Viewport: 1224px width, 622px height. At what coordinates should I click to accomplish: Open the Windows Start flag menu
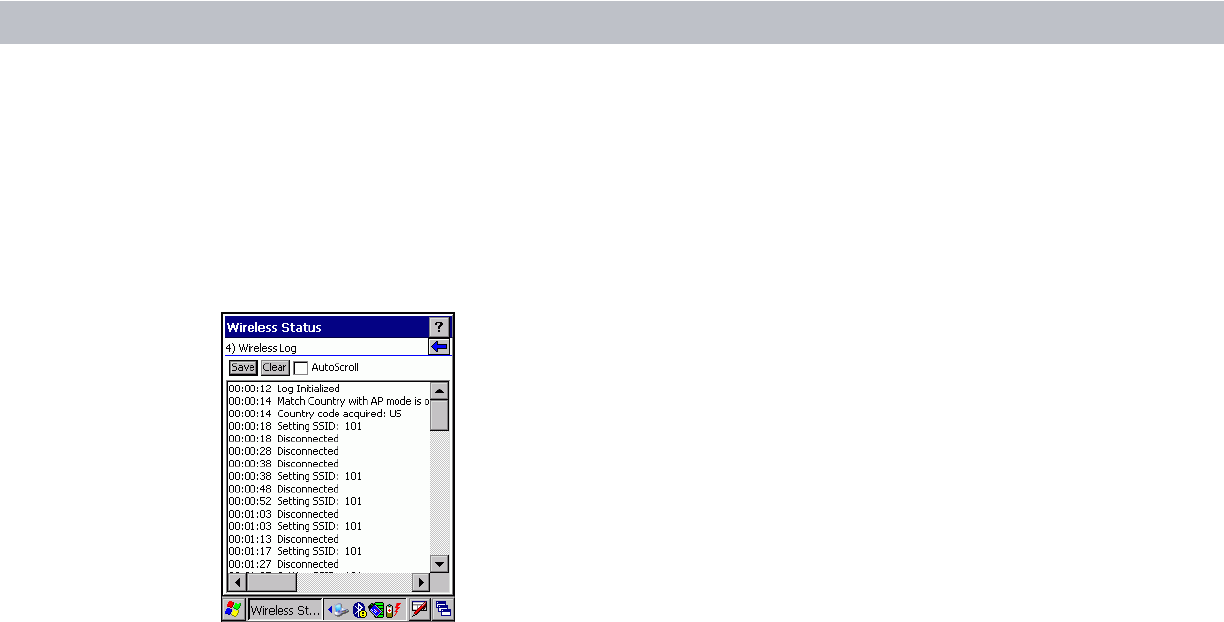(x=233, y=609)
